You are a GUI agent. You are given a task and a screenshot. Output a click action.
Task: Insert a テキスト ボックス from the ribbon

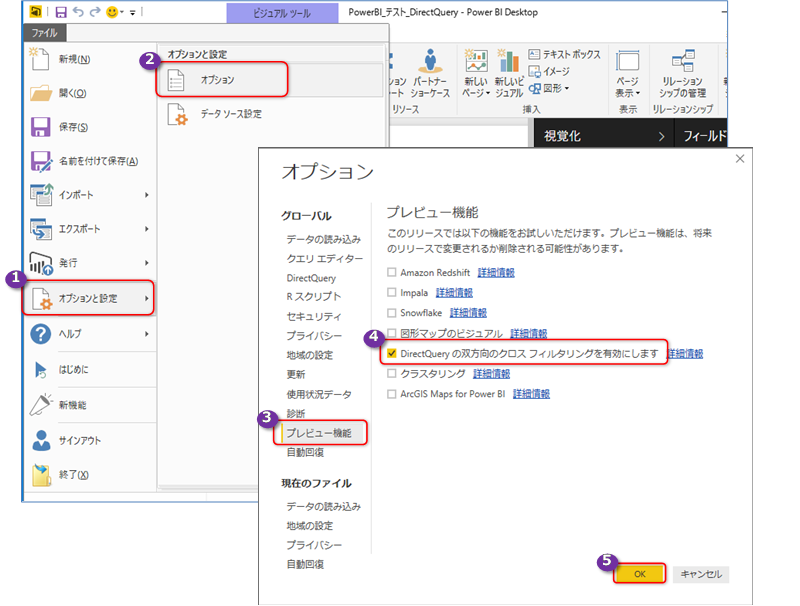tap(565, 54)
